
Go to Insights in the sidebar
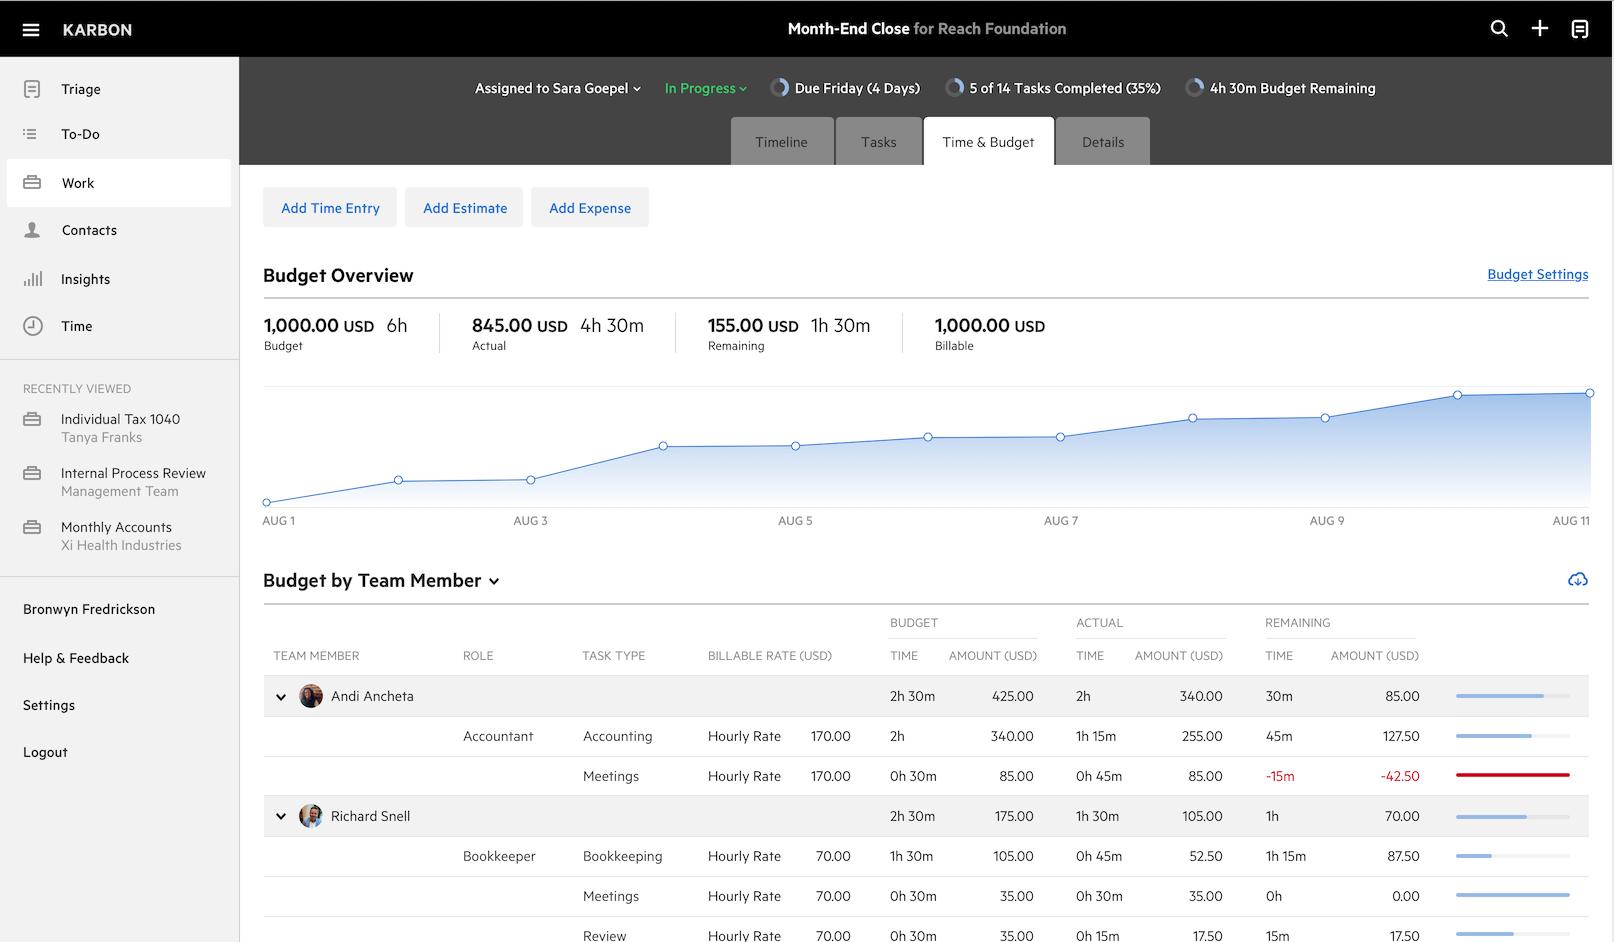click(x=85, y=279)
